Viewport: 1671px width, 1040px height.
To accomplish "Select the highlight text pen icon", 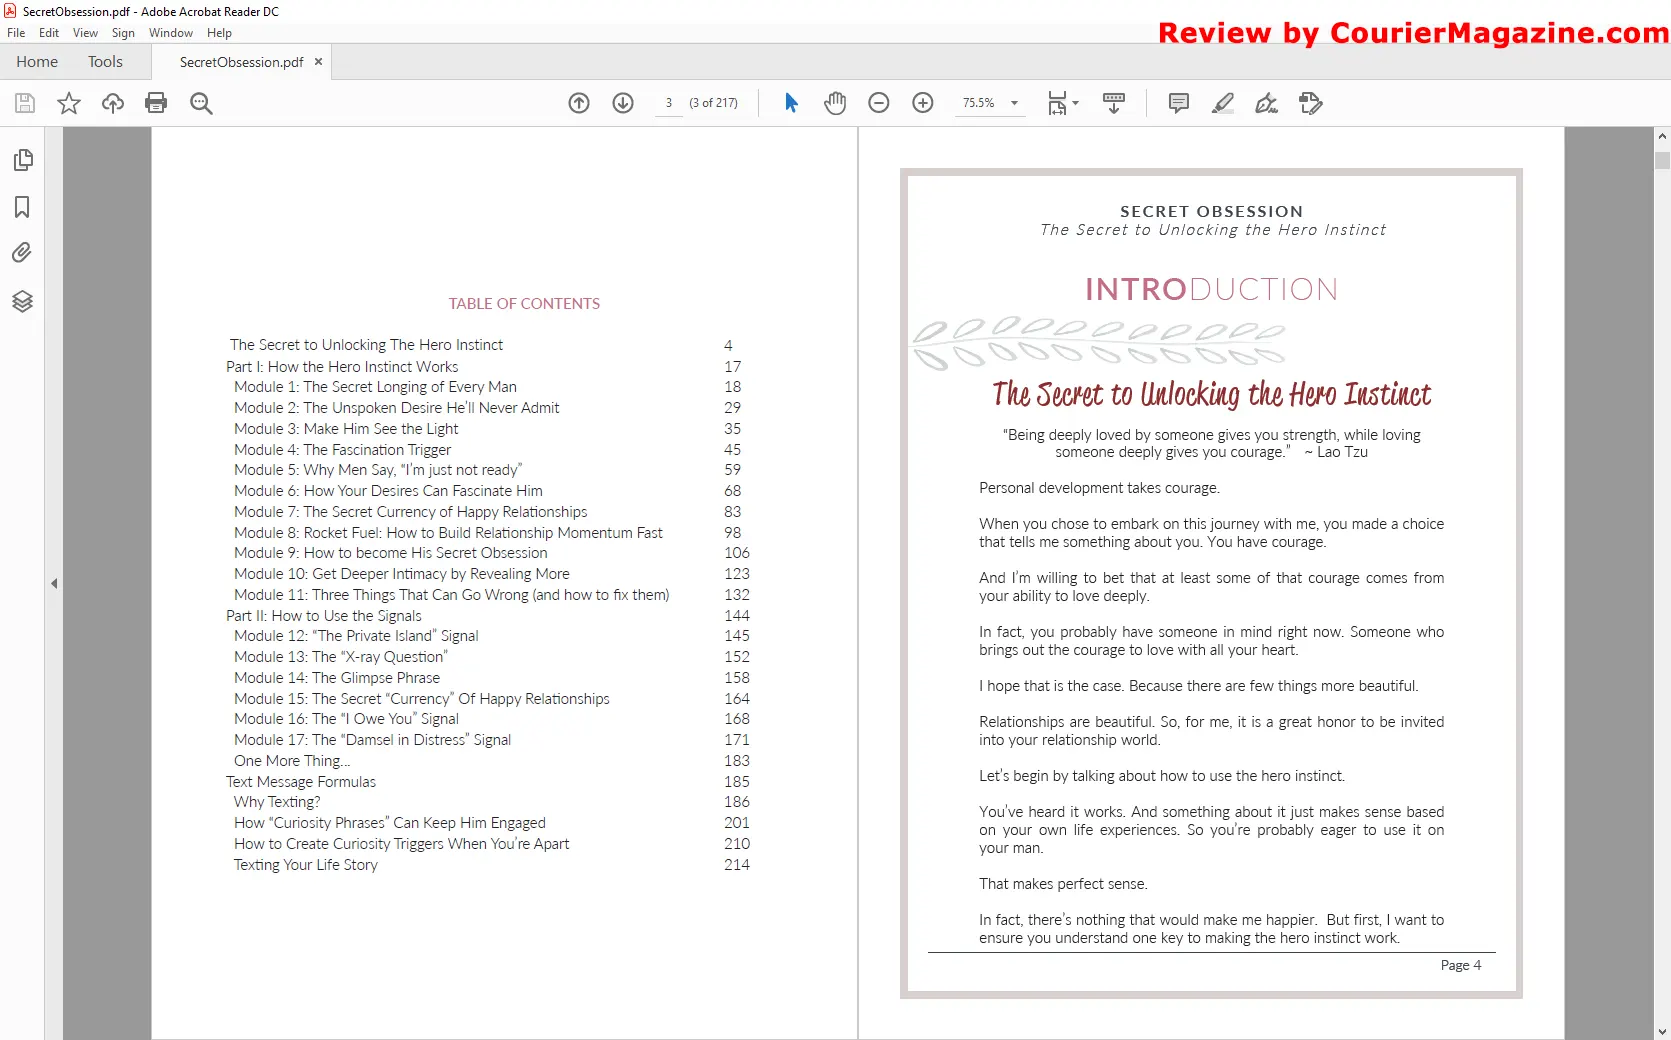I will [1223, 103].
